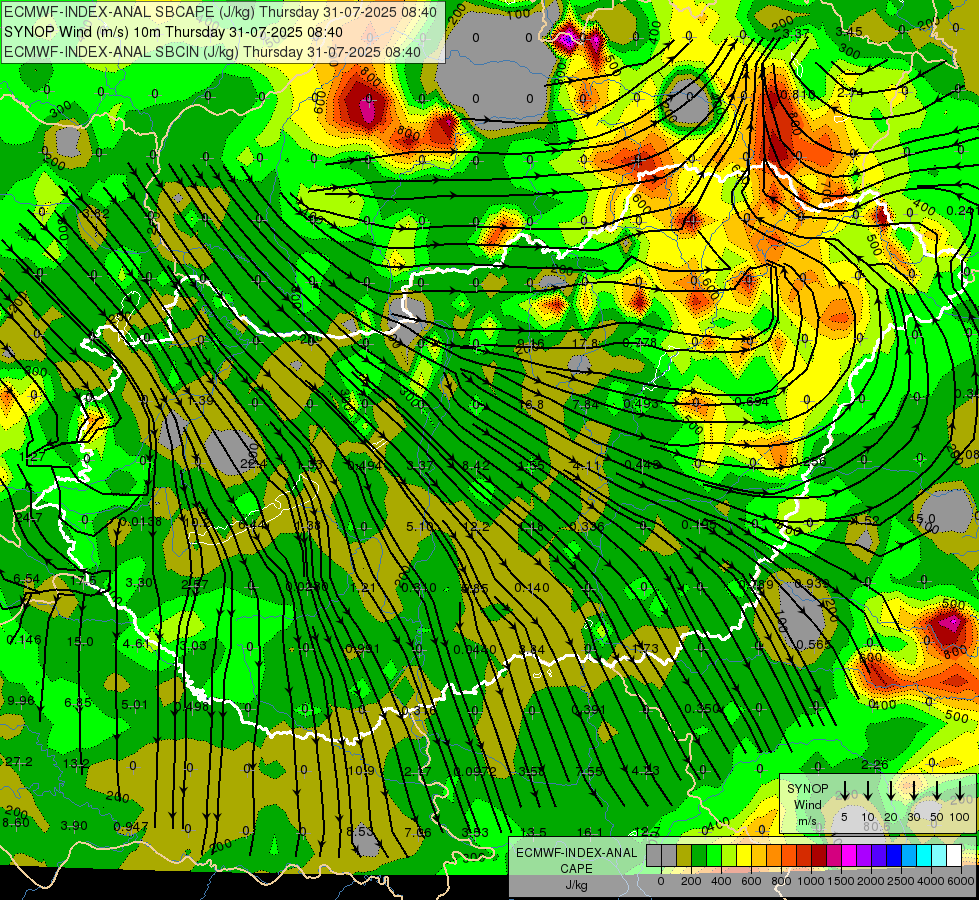The height and width of the screenshot is (900, 979).
Task: Click the map value '10.9'
Action: click(x=361, y=771)
